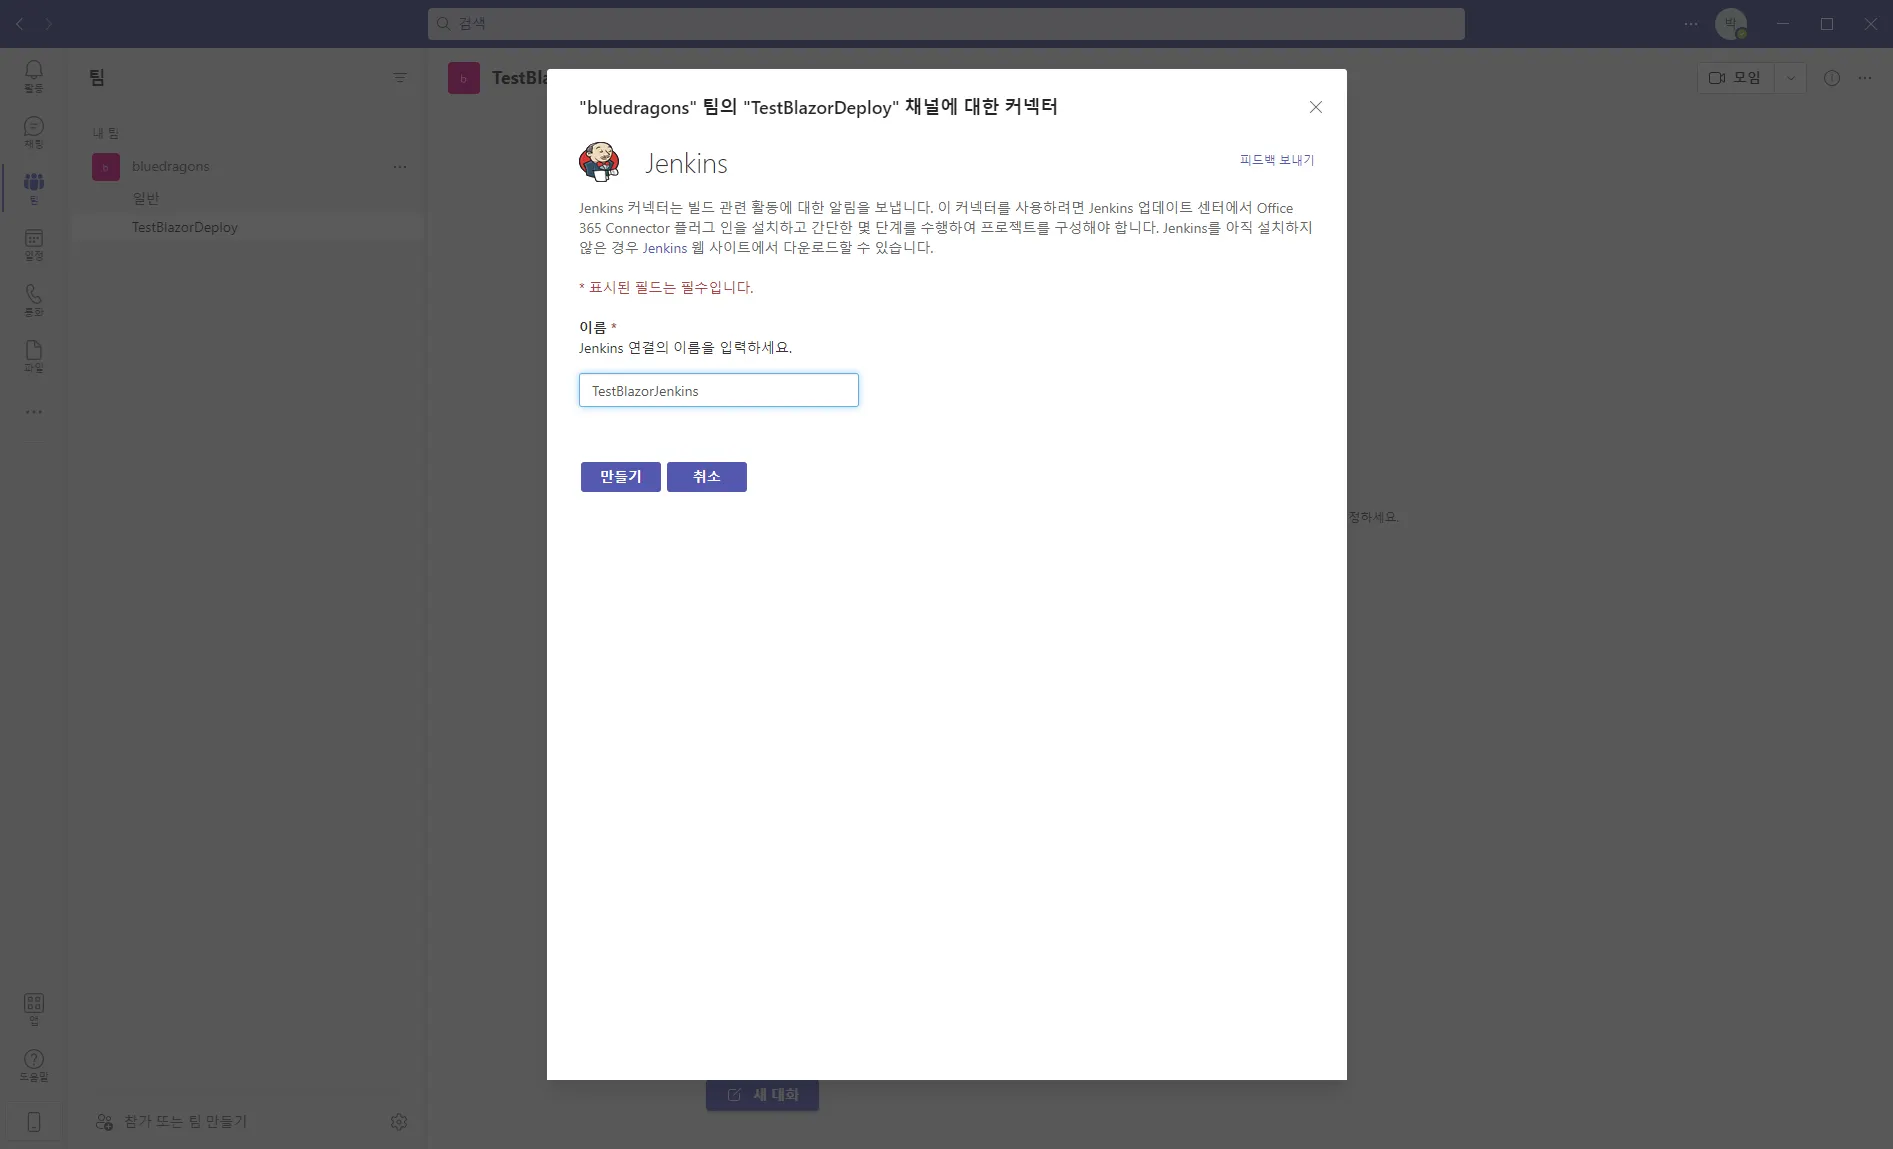This screenshot has width=1893, height=1149.
Task: Start a meeting with the Meet button
Action: 1736,78
